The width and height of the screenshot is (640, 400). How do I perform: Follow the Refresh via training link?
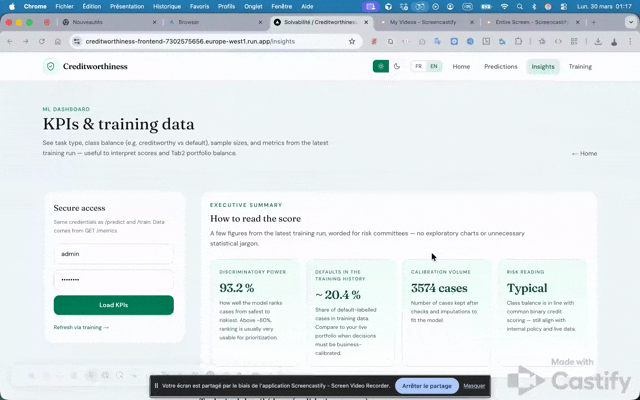pos(81,327)
